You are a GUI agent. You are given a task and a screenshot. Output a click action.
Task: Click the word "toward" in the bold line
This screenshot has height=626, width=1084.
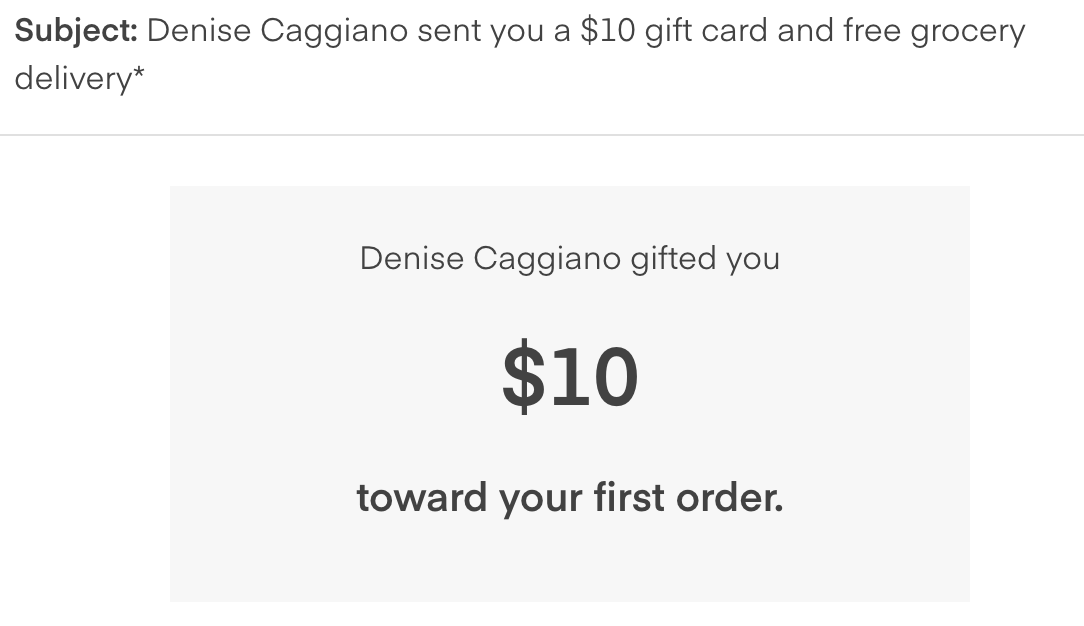[422, 498]
